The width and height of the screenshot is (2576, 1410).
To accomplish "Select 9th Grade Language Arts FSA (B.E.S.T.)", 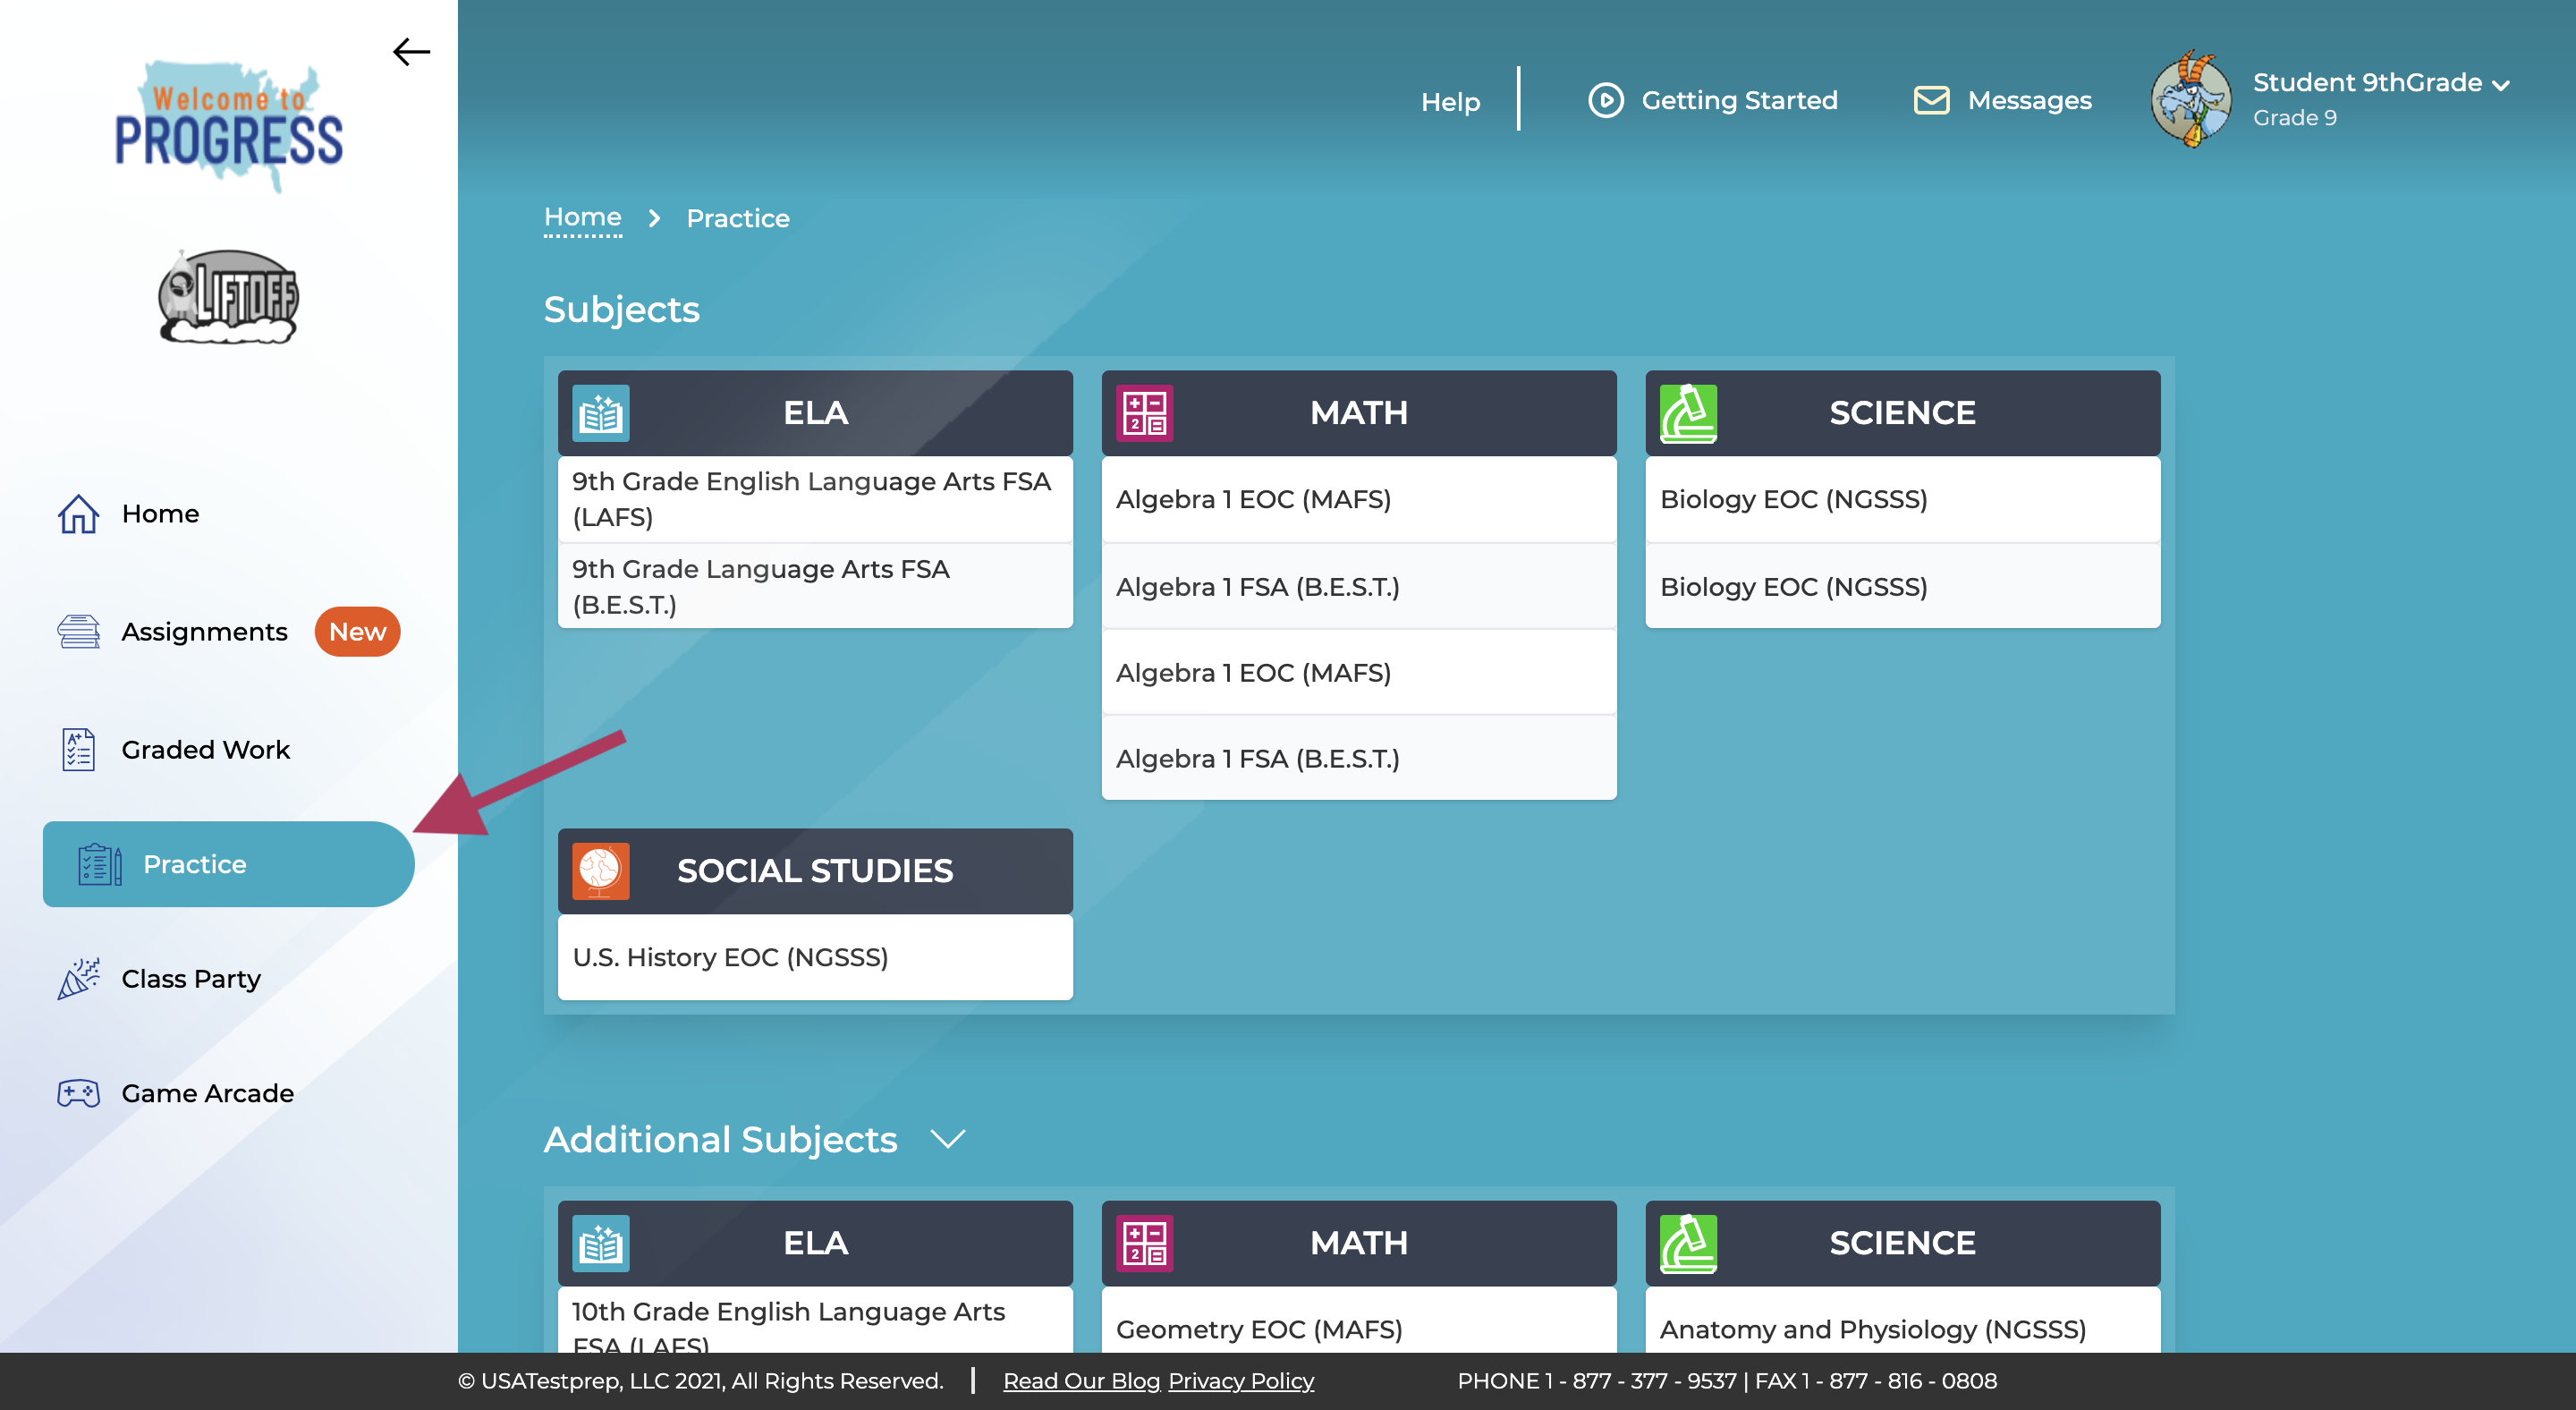I will [x=760, y=586].
